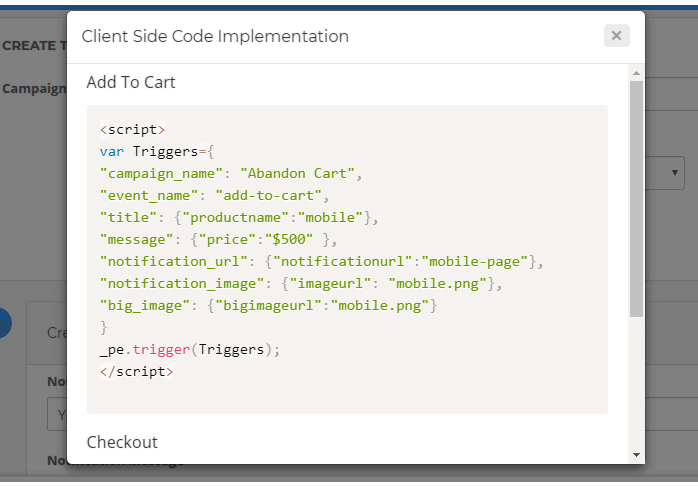Click the "notification_image" code line
The width and height of the screenshot is (698, 486).
click(301, 284)
